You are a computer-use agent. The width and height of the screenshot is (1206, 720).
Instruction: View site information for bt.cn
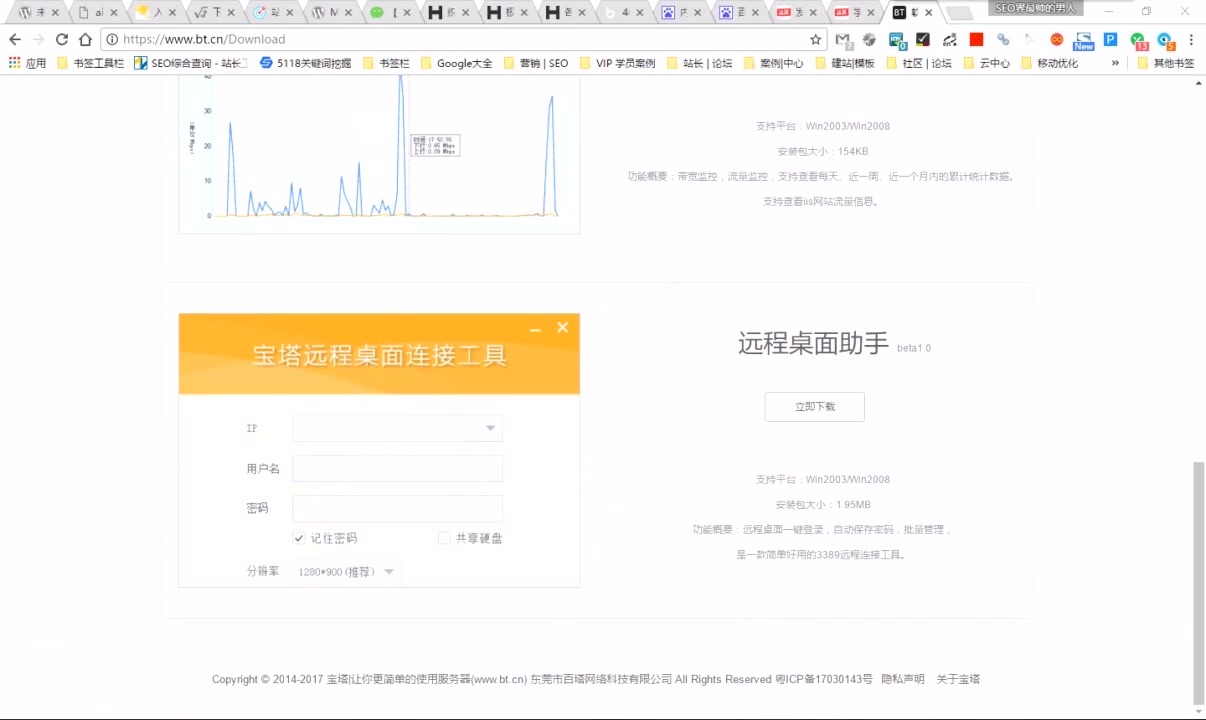click(x=112, y=39)
